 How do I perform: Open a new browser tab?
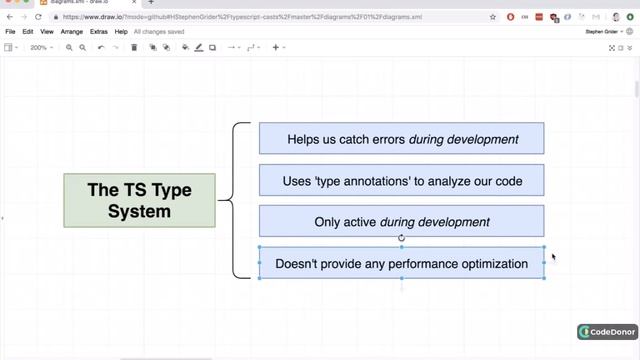click(151, 2)
